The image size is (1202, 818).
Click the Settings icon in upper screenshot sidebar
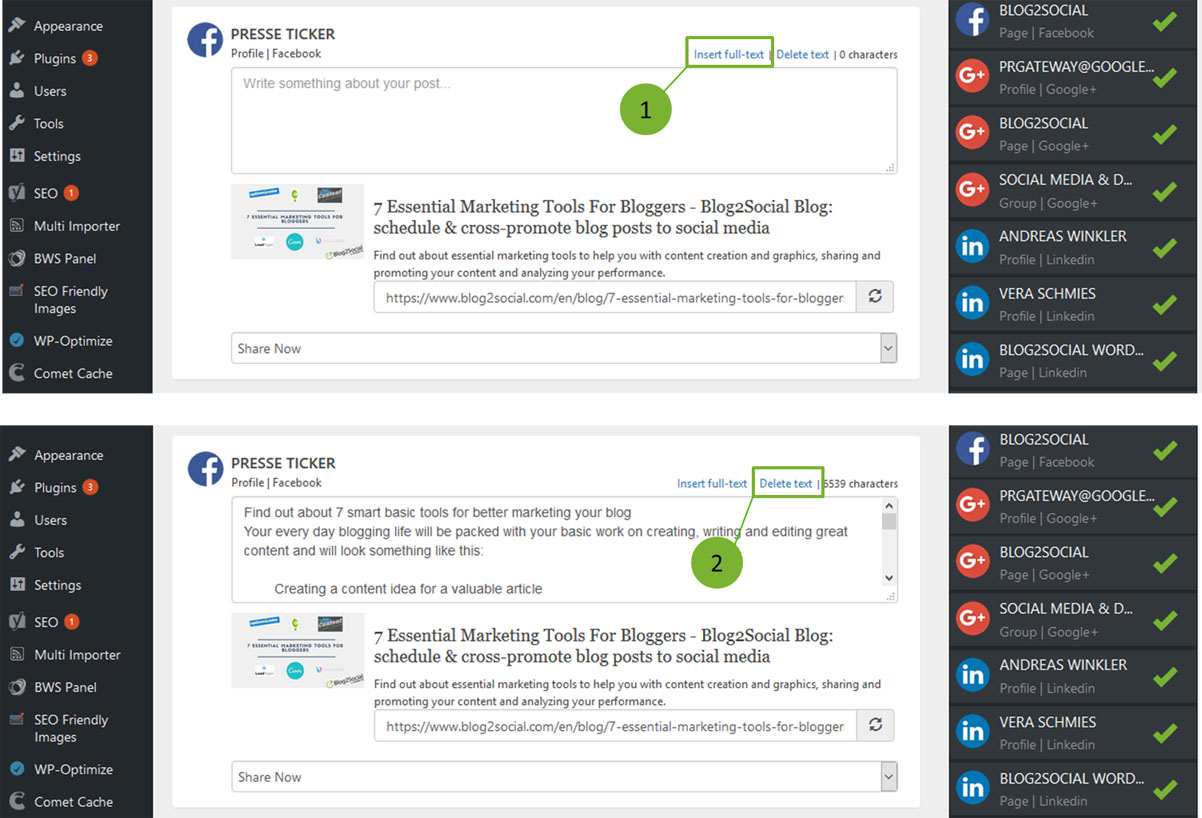17,156
